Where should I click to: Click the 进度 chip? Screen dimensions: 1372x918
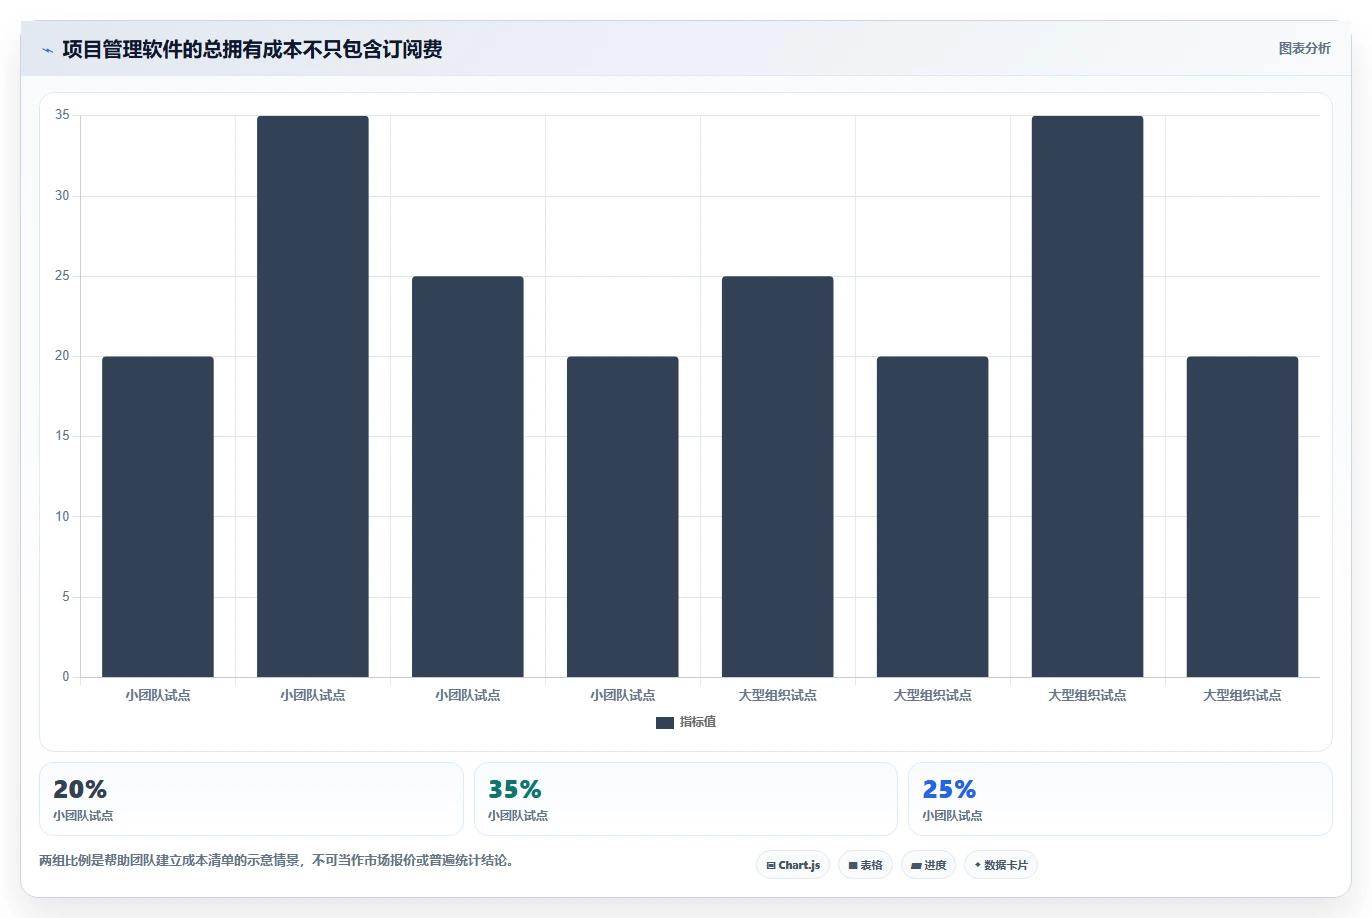929,865
